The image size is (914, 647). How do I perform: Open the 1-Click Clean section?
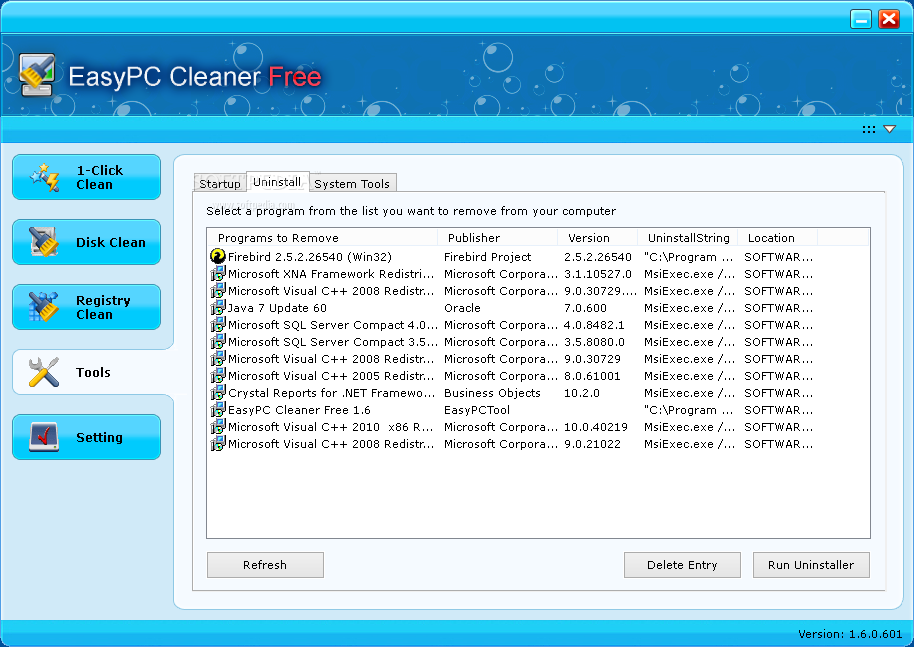tap(86, 177)
